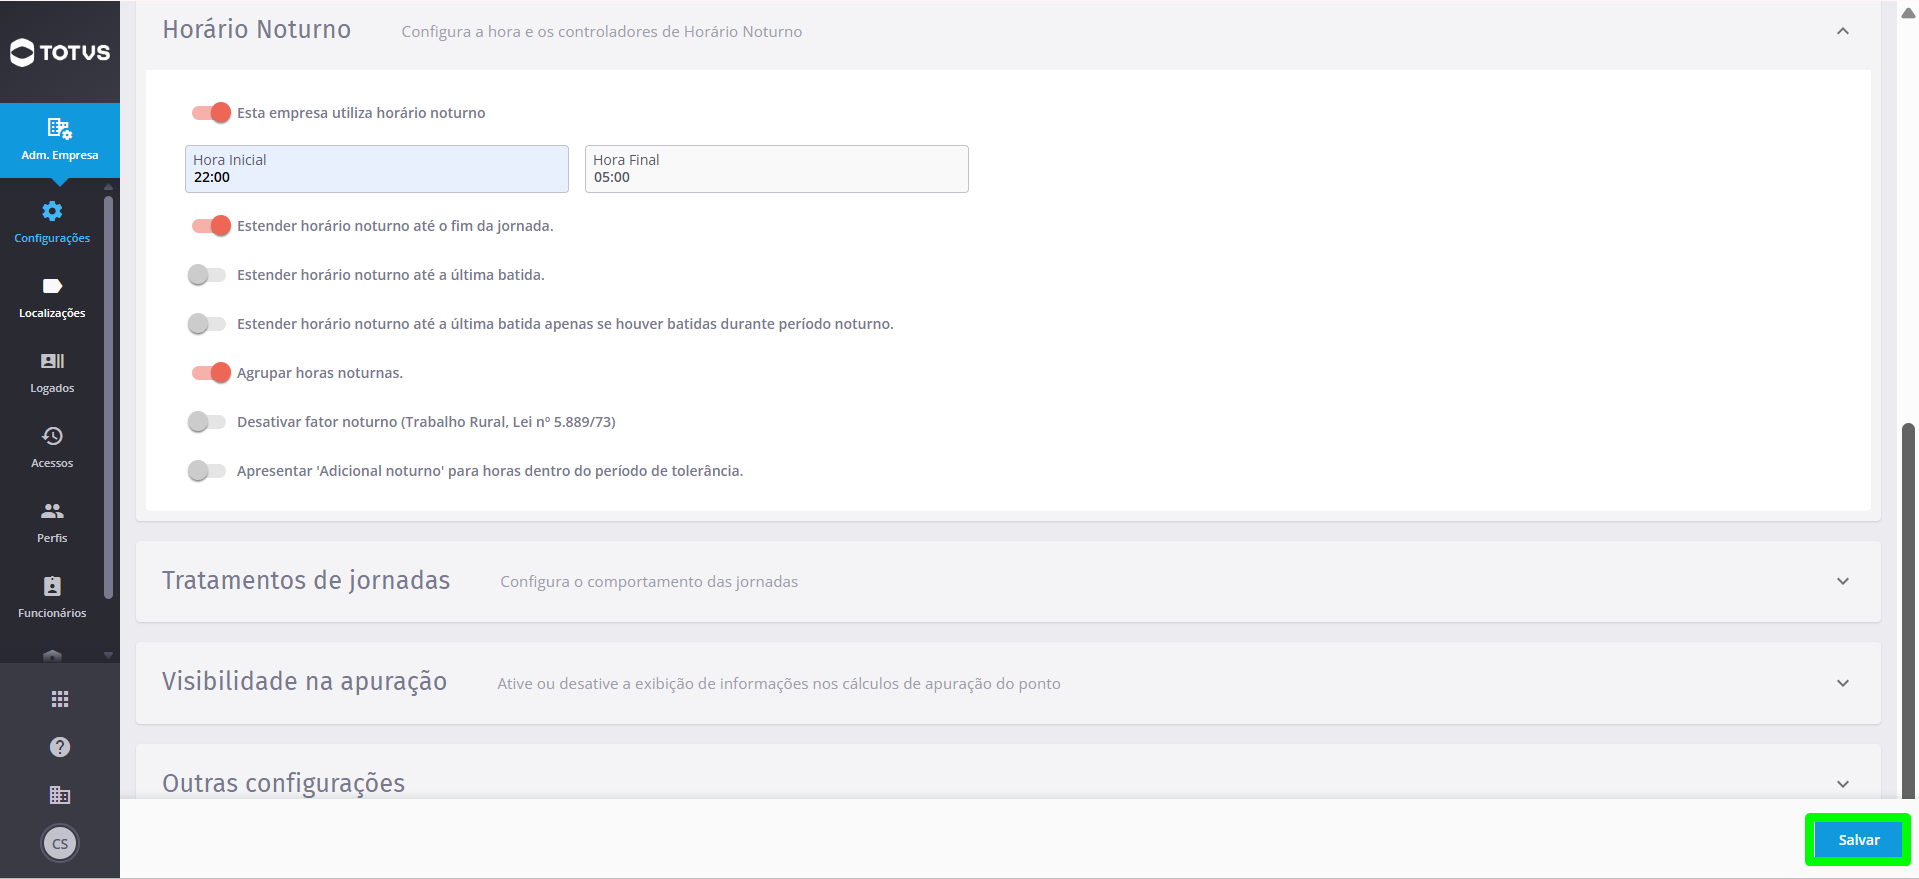This screenshot has height=879, width=1919.
Task: Enable toggle for última batida apenas durante período noturno
Action: 207,324
